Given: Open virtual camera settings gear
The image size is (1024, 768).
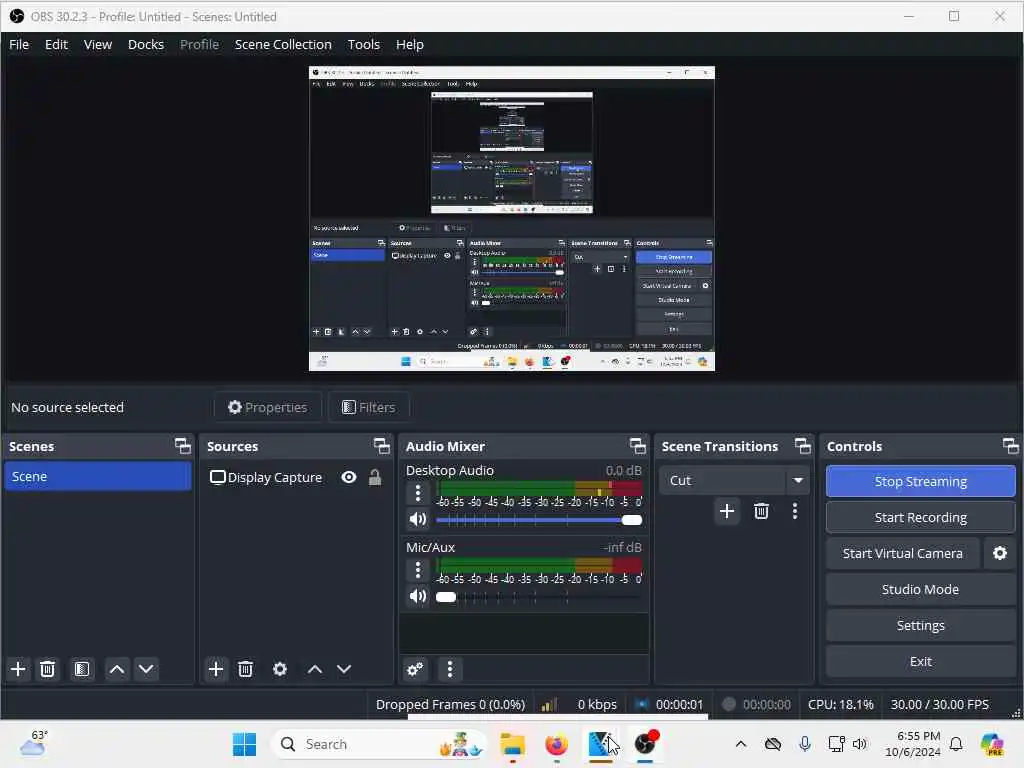Looking at the screenshot, I should tap(1000, 553).
